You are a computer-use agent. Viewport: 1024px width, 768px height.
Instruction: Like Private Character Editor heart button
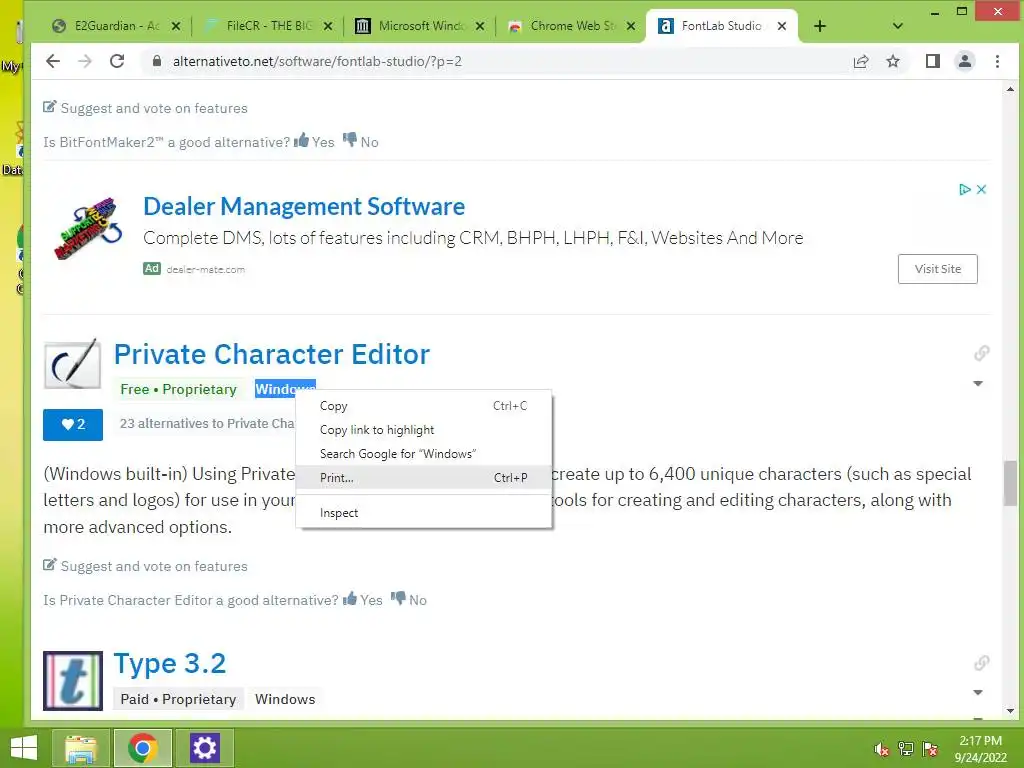(x=73, y=424)
